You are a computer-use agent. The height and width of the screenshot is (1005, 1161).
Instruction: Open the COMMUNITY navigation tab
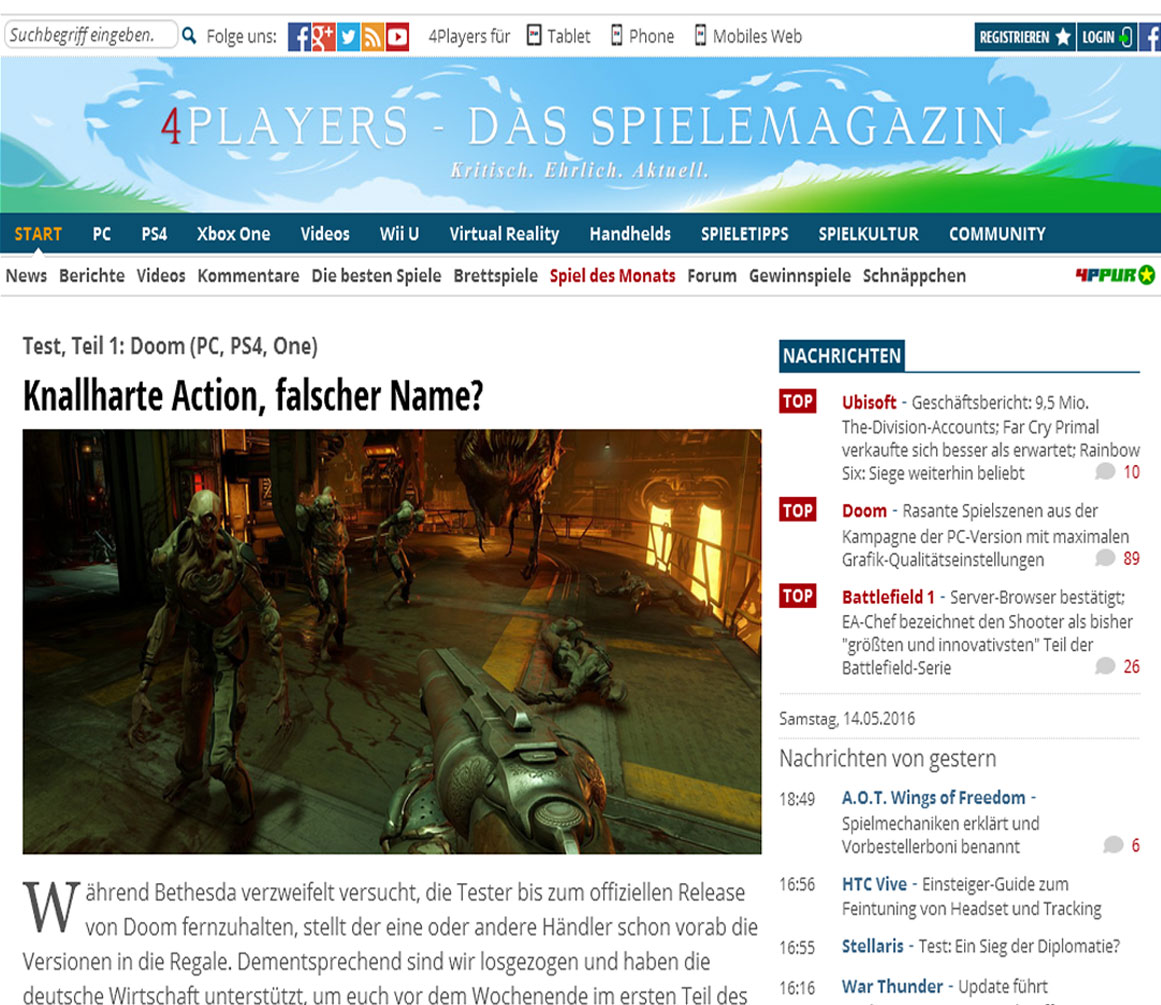click(x=997, y=234)
